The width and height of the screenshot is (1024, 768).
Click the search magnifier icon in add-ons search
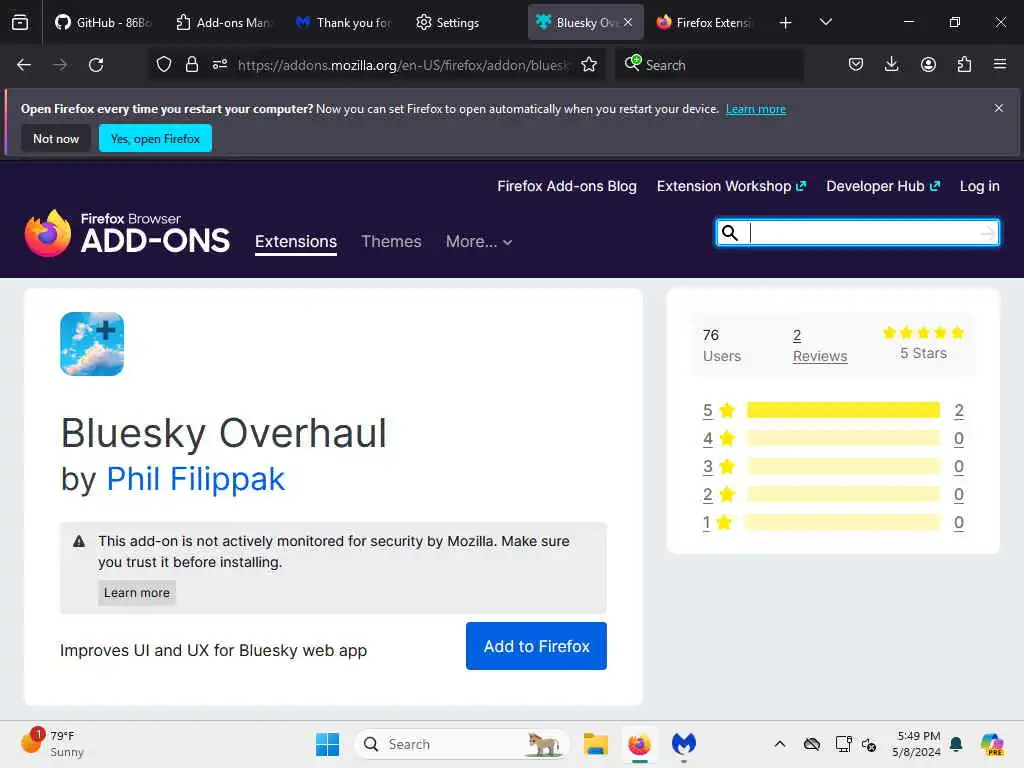[730, 233]
